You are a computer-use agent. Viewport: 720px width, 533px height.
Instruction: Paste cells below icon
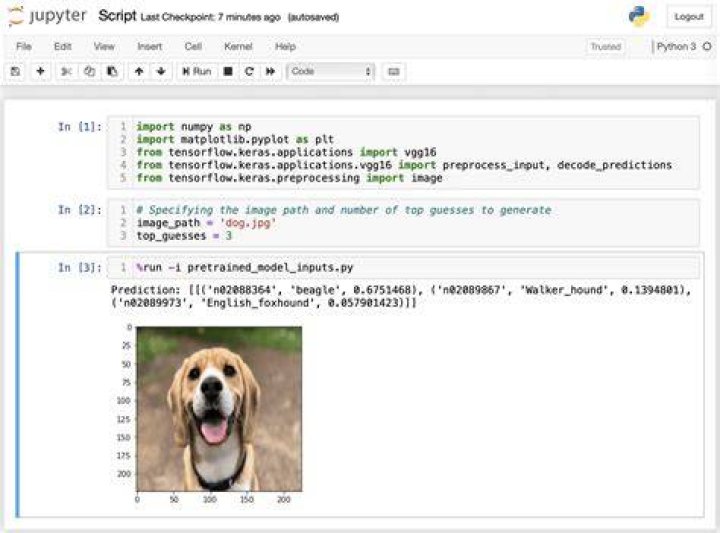coord(112,71)
